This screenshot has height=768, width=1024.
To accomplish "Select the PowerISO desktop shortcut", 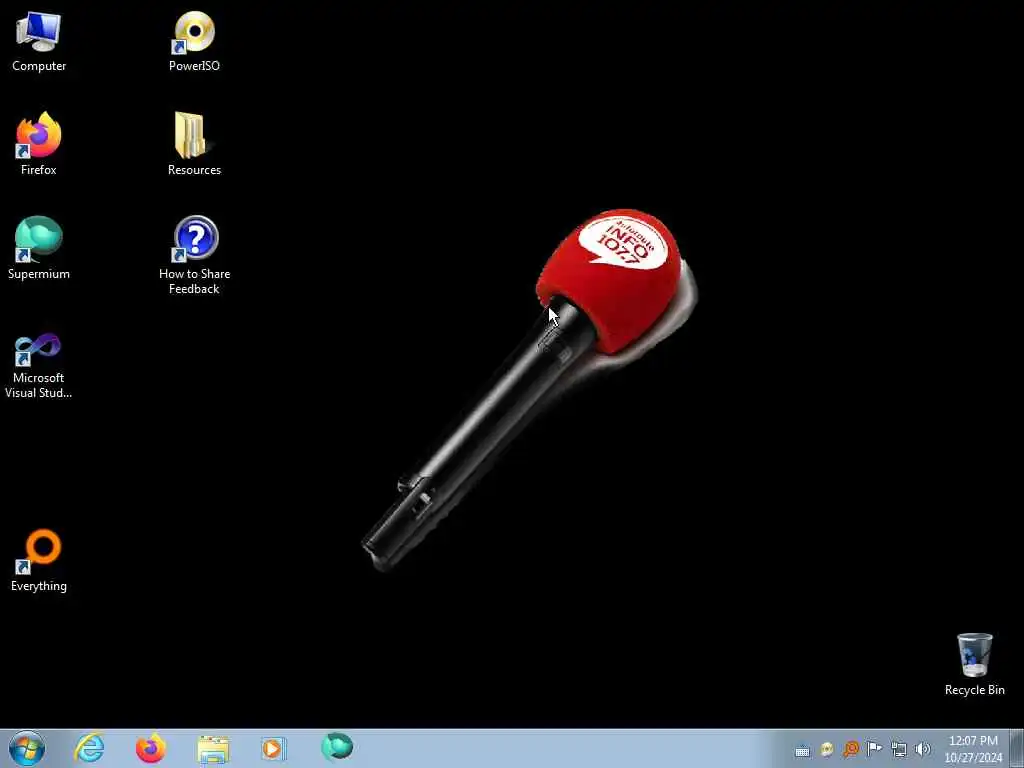I will point(194,42).
